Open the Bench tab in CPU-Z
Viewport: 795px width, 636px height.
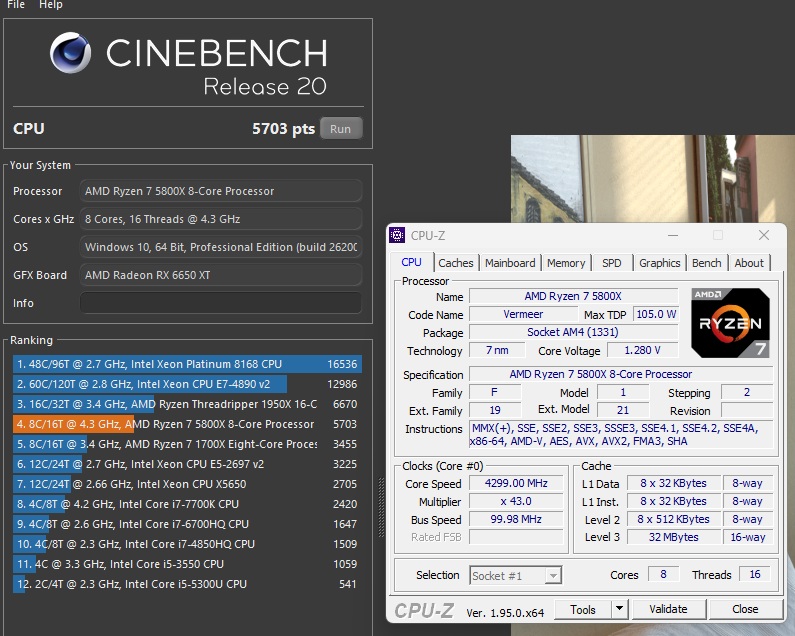coord(706,263)
